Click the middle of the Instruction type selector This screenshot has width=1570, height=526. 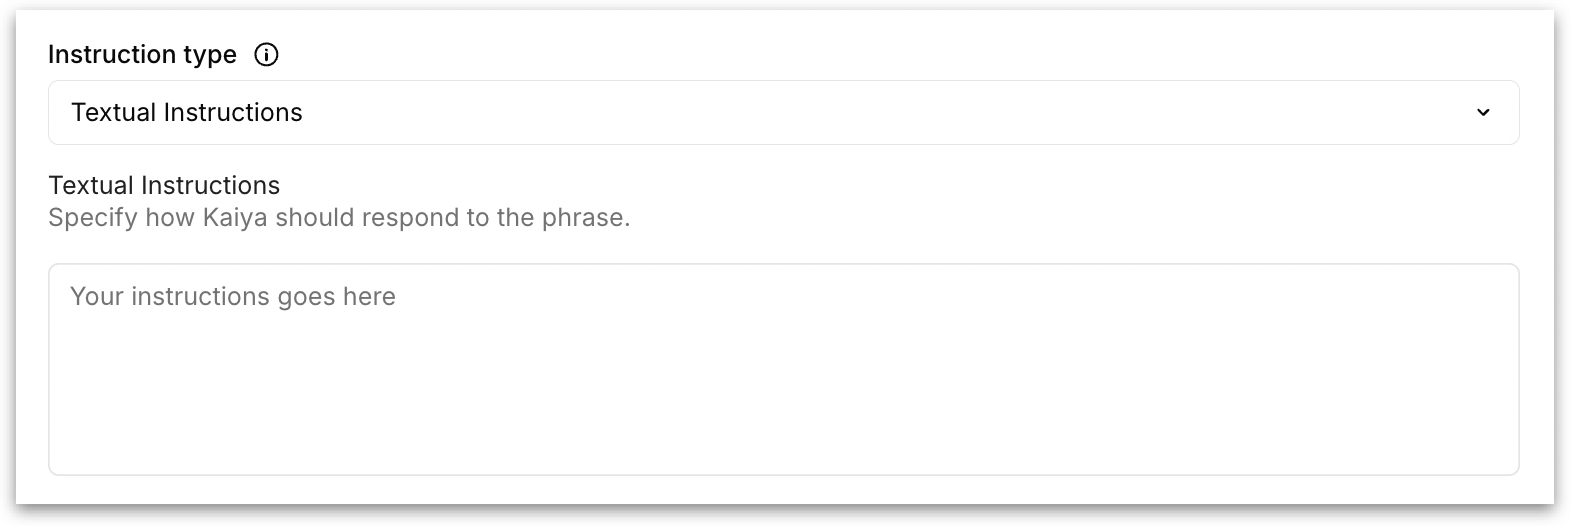(x=783, y=112)
